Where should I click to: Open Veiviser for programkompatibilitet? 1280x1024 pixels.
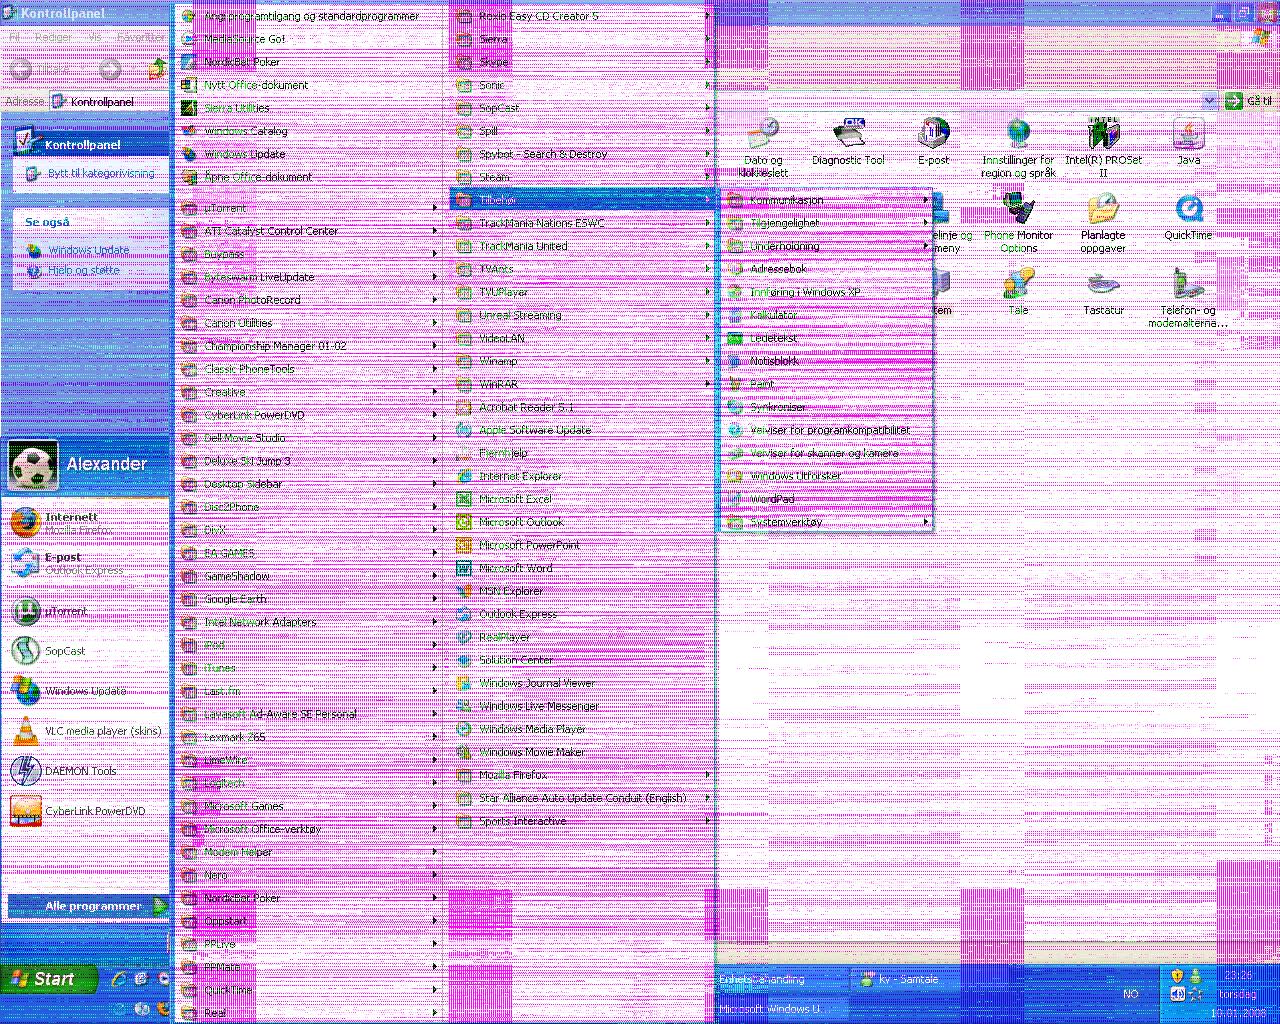click(x=826, y=430)
